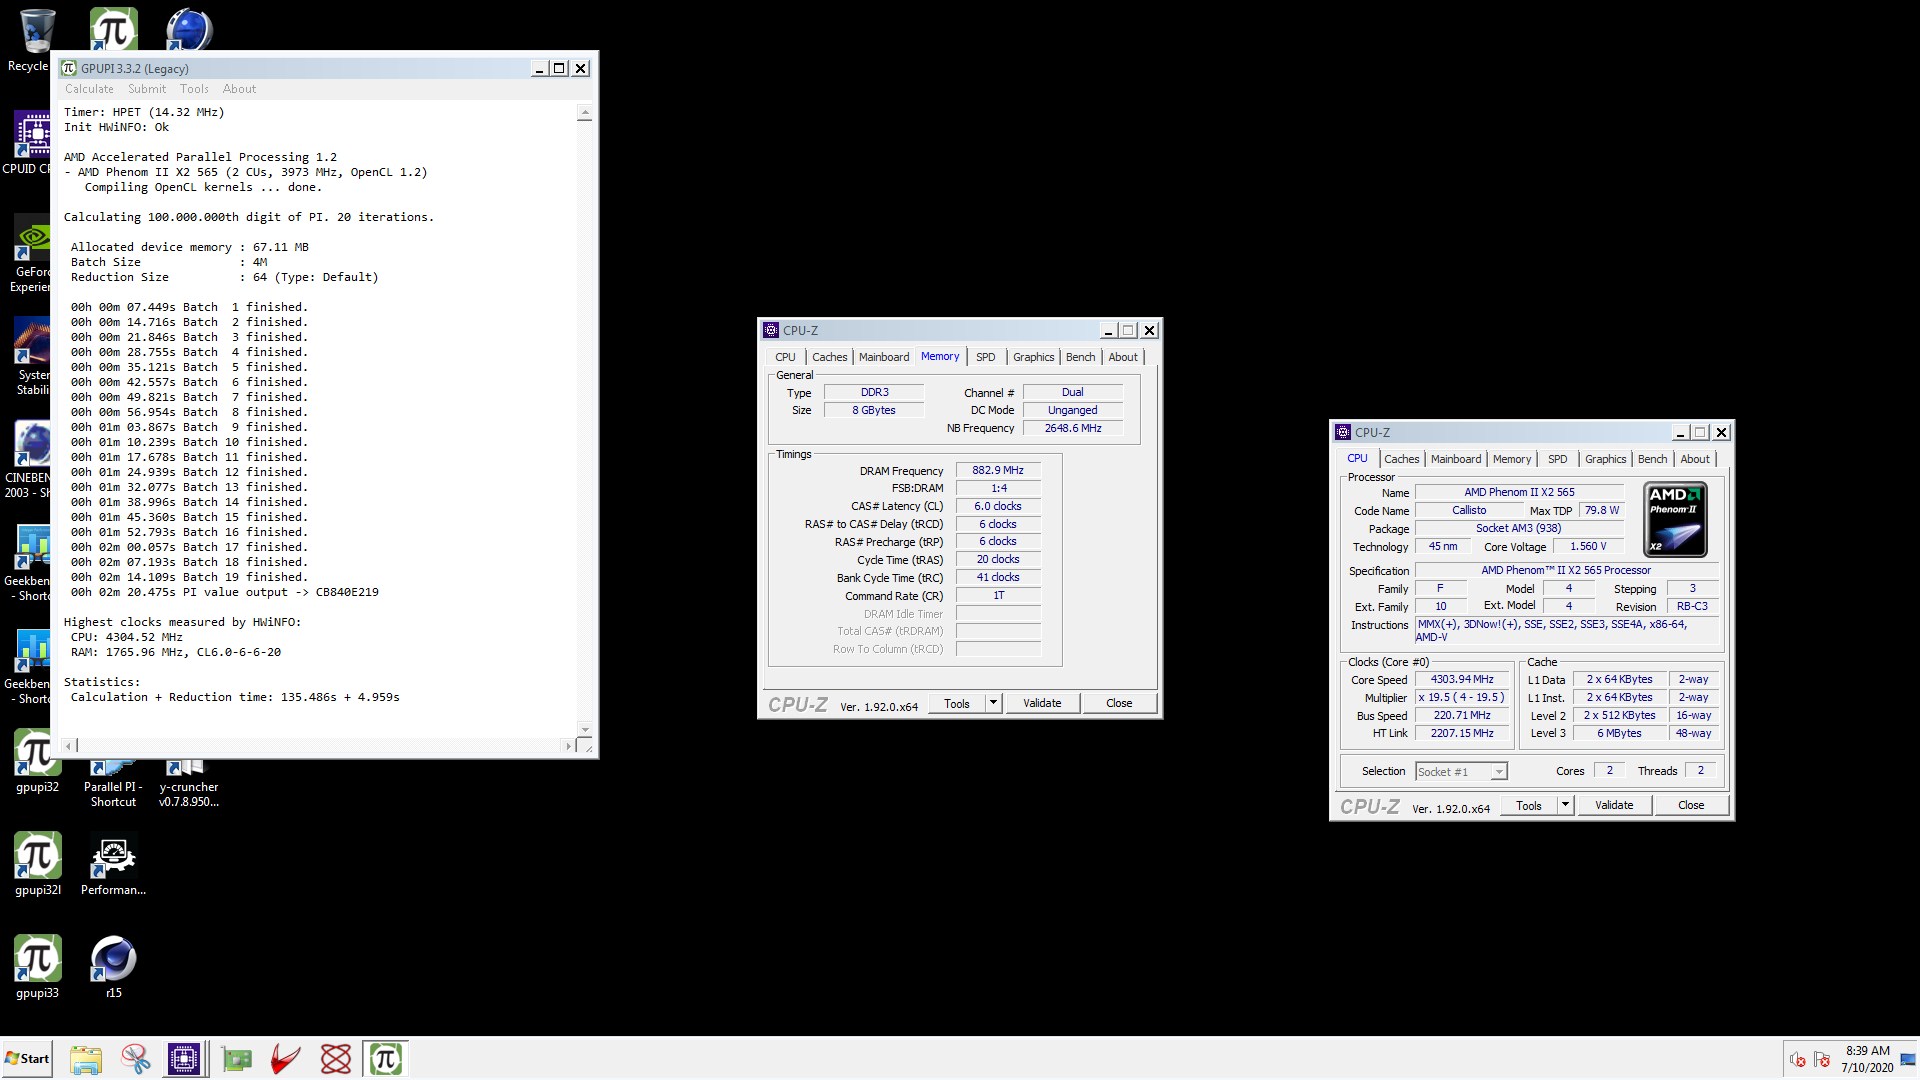Click Validate in processor CPU-Z window
This screenshot has width=1920, height=1080.
click(1614, 805)
